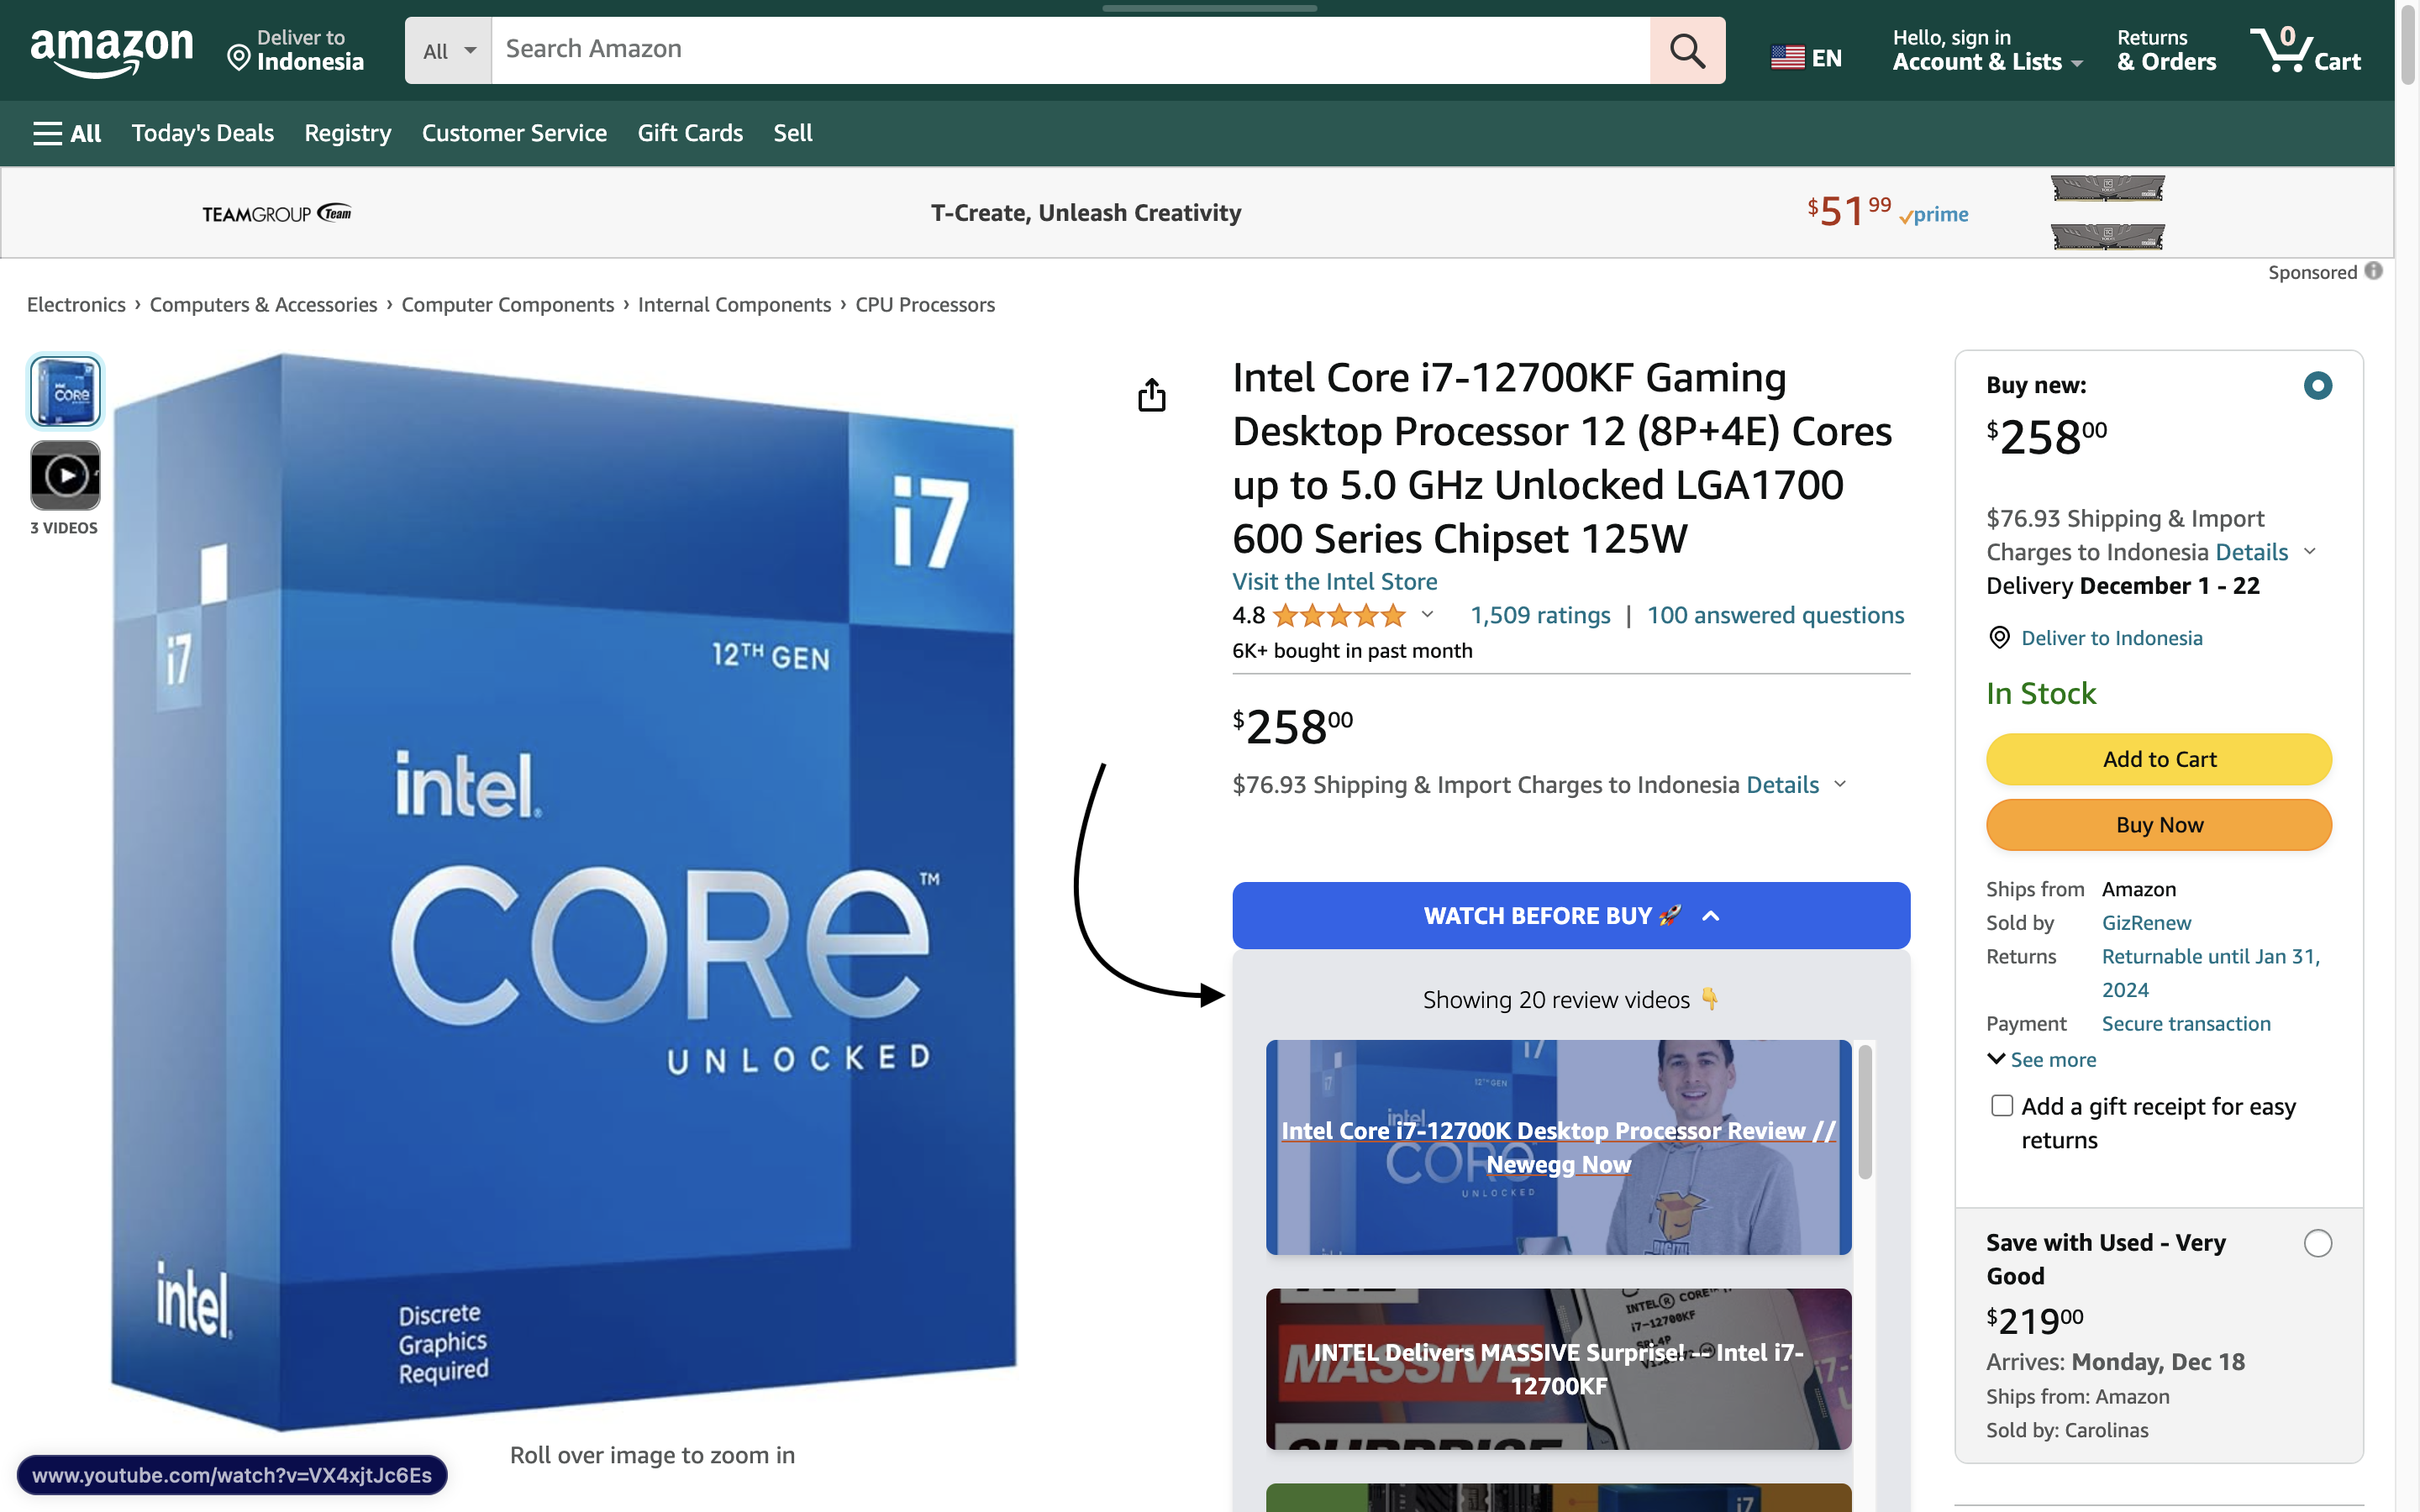Go to Electronics breadcrumb
This screenshot has width=2420, height=1512.
76,304
